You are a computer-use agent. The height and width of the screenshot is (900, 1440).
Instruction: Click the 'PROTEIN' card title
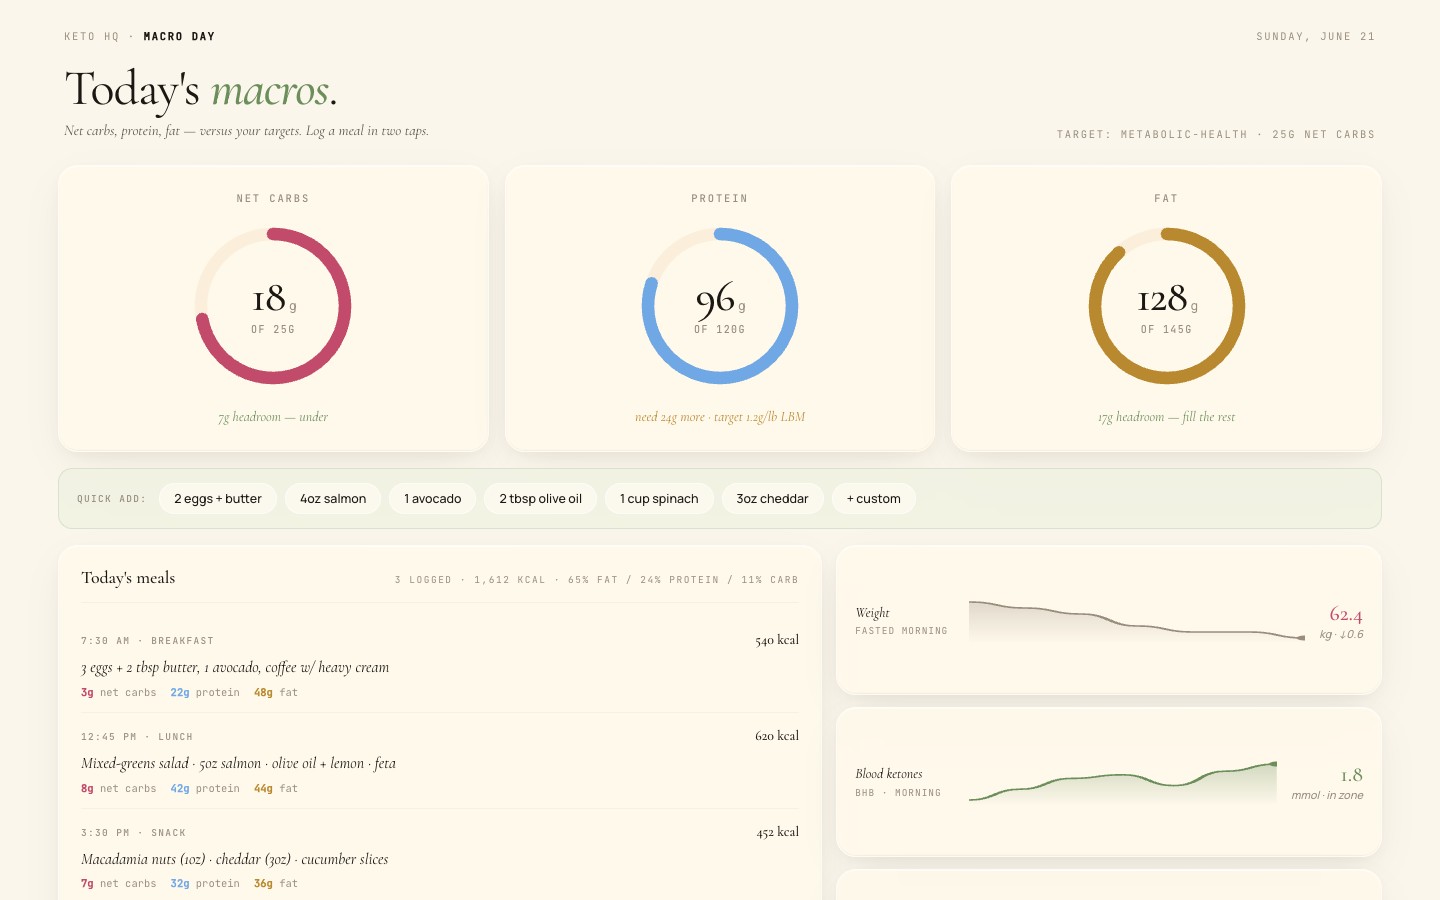pos(720,199)
